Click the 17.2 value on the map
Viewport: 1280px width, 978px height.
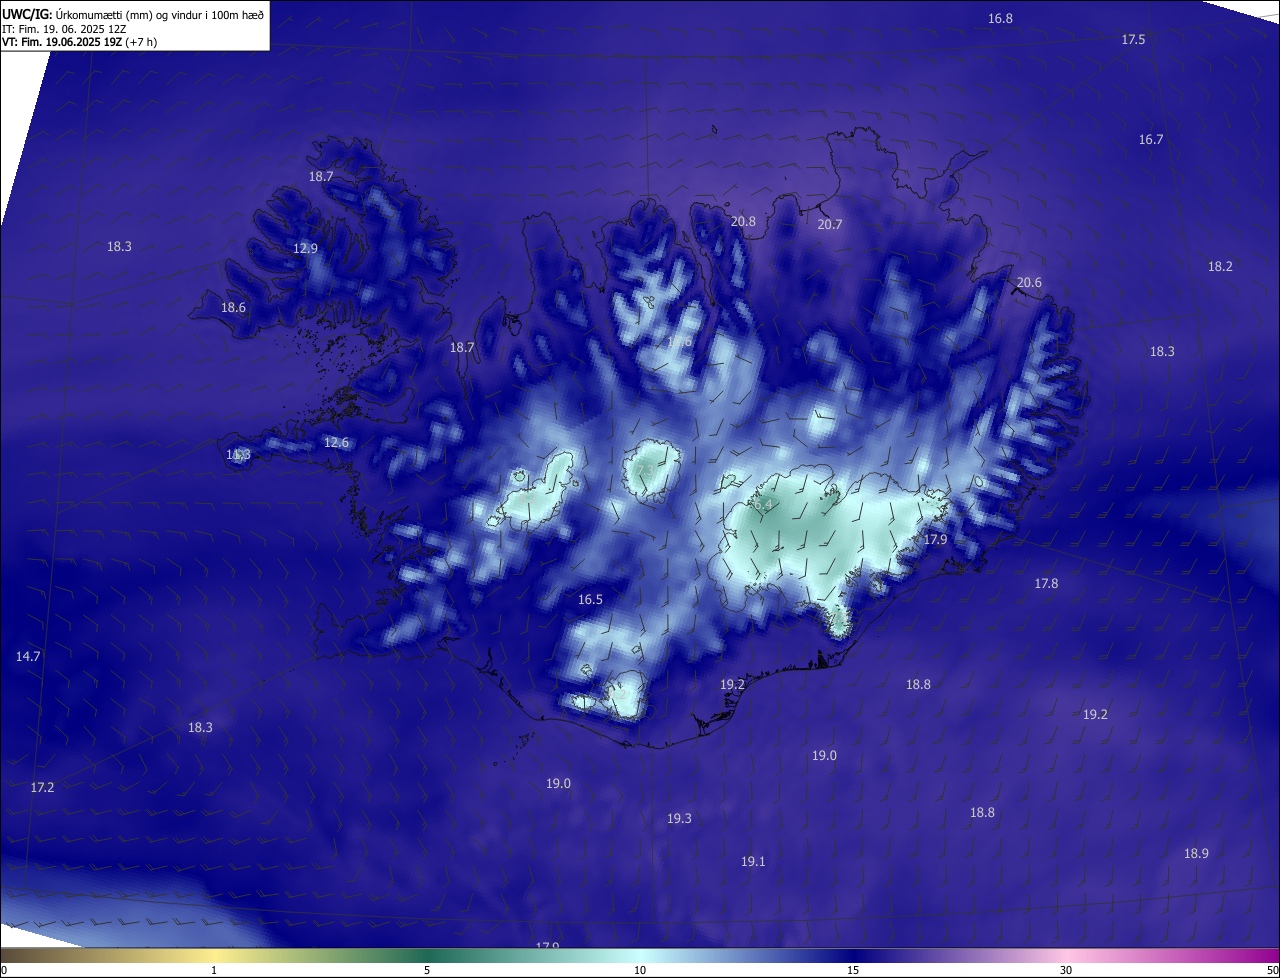click(x=42, y=788)
